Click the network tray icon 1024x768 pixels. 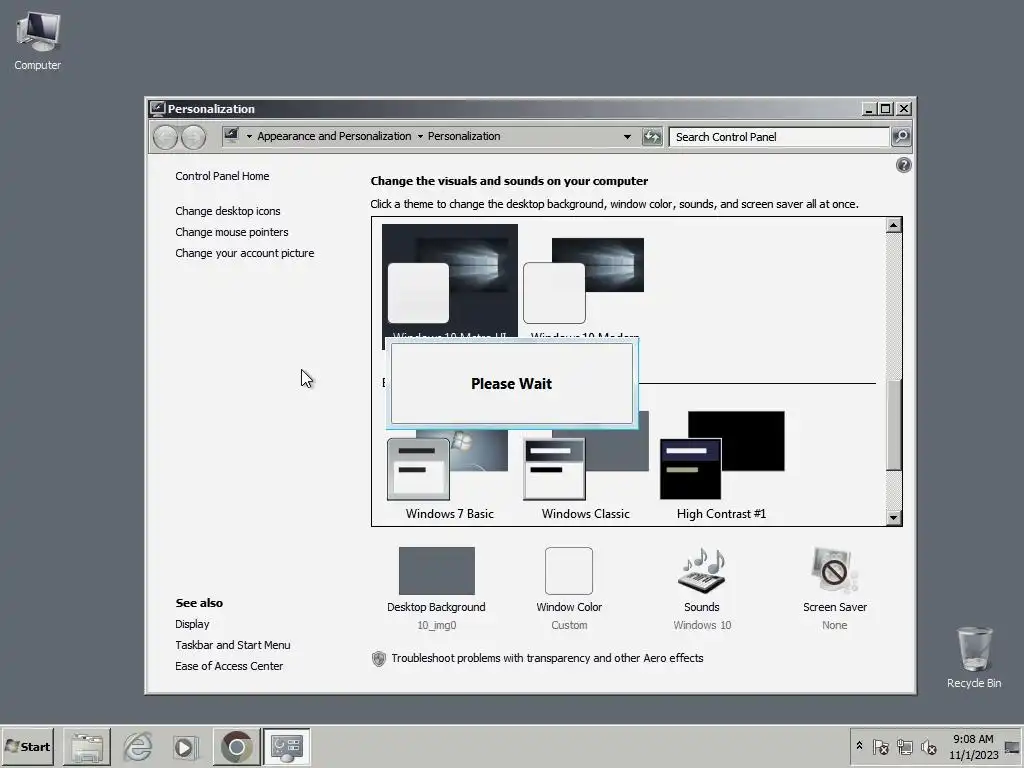(x=904, y=746)
